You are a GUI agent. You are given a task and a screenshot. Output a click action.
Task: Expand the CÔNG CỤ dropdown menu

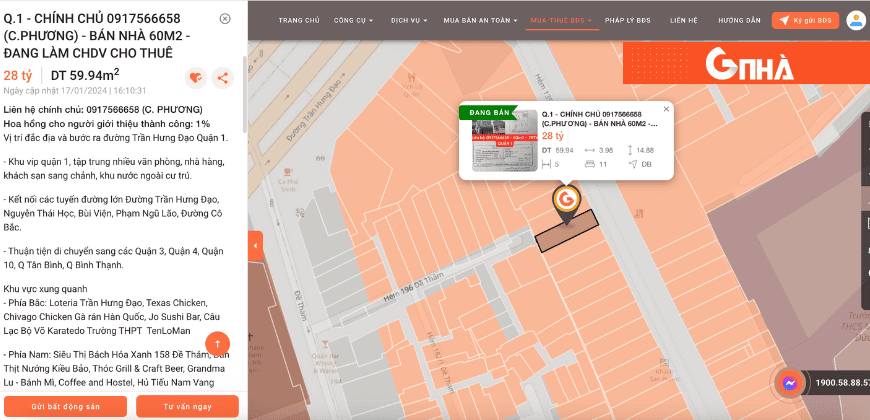(x=353, y=21)
